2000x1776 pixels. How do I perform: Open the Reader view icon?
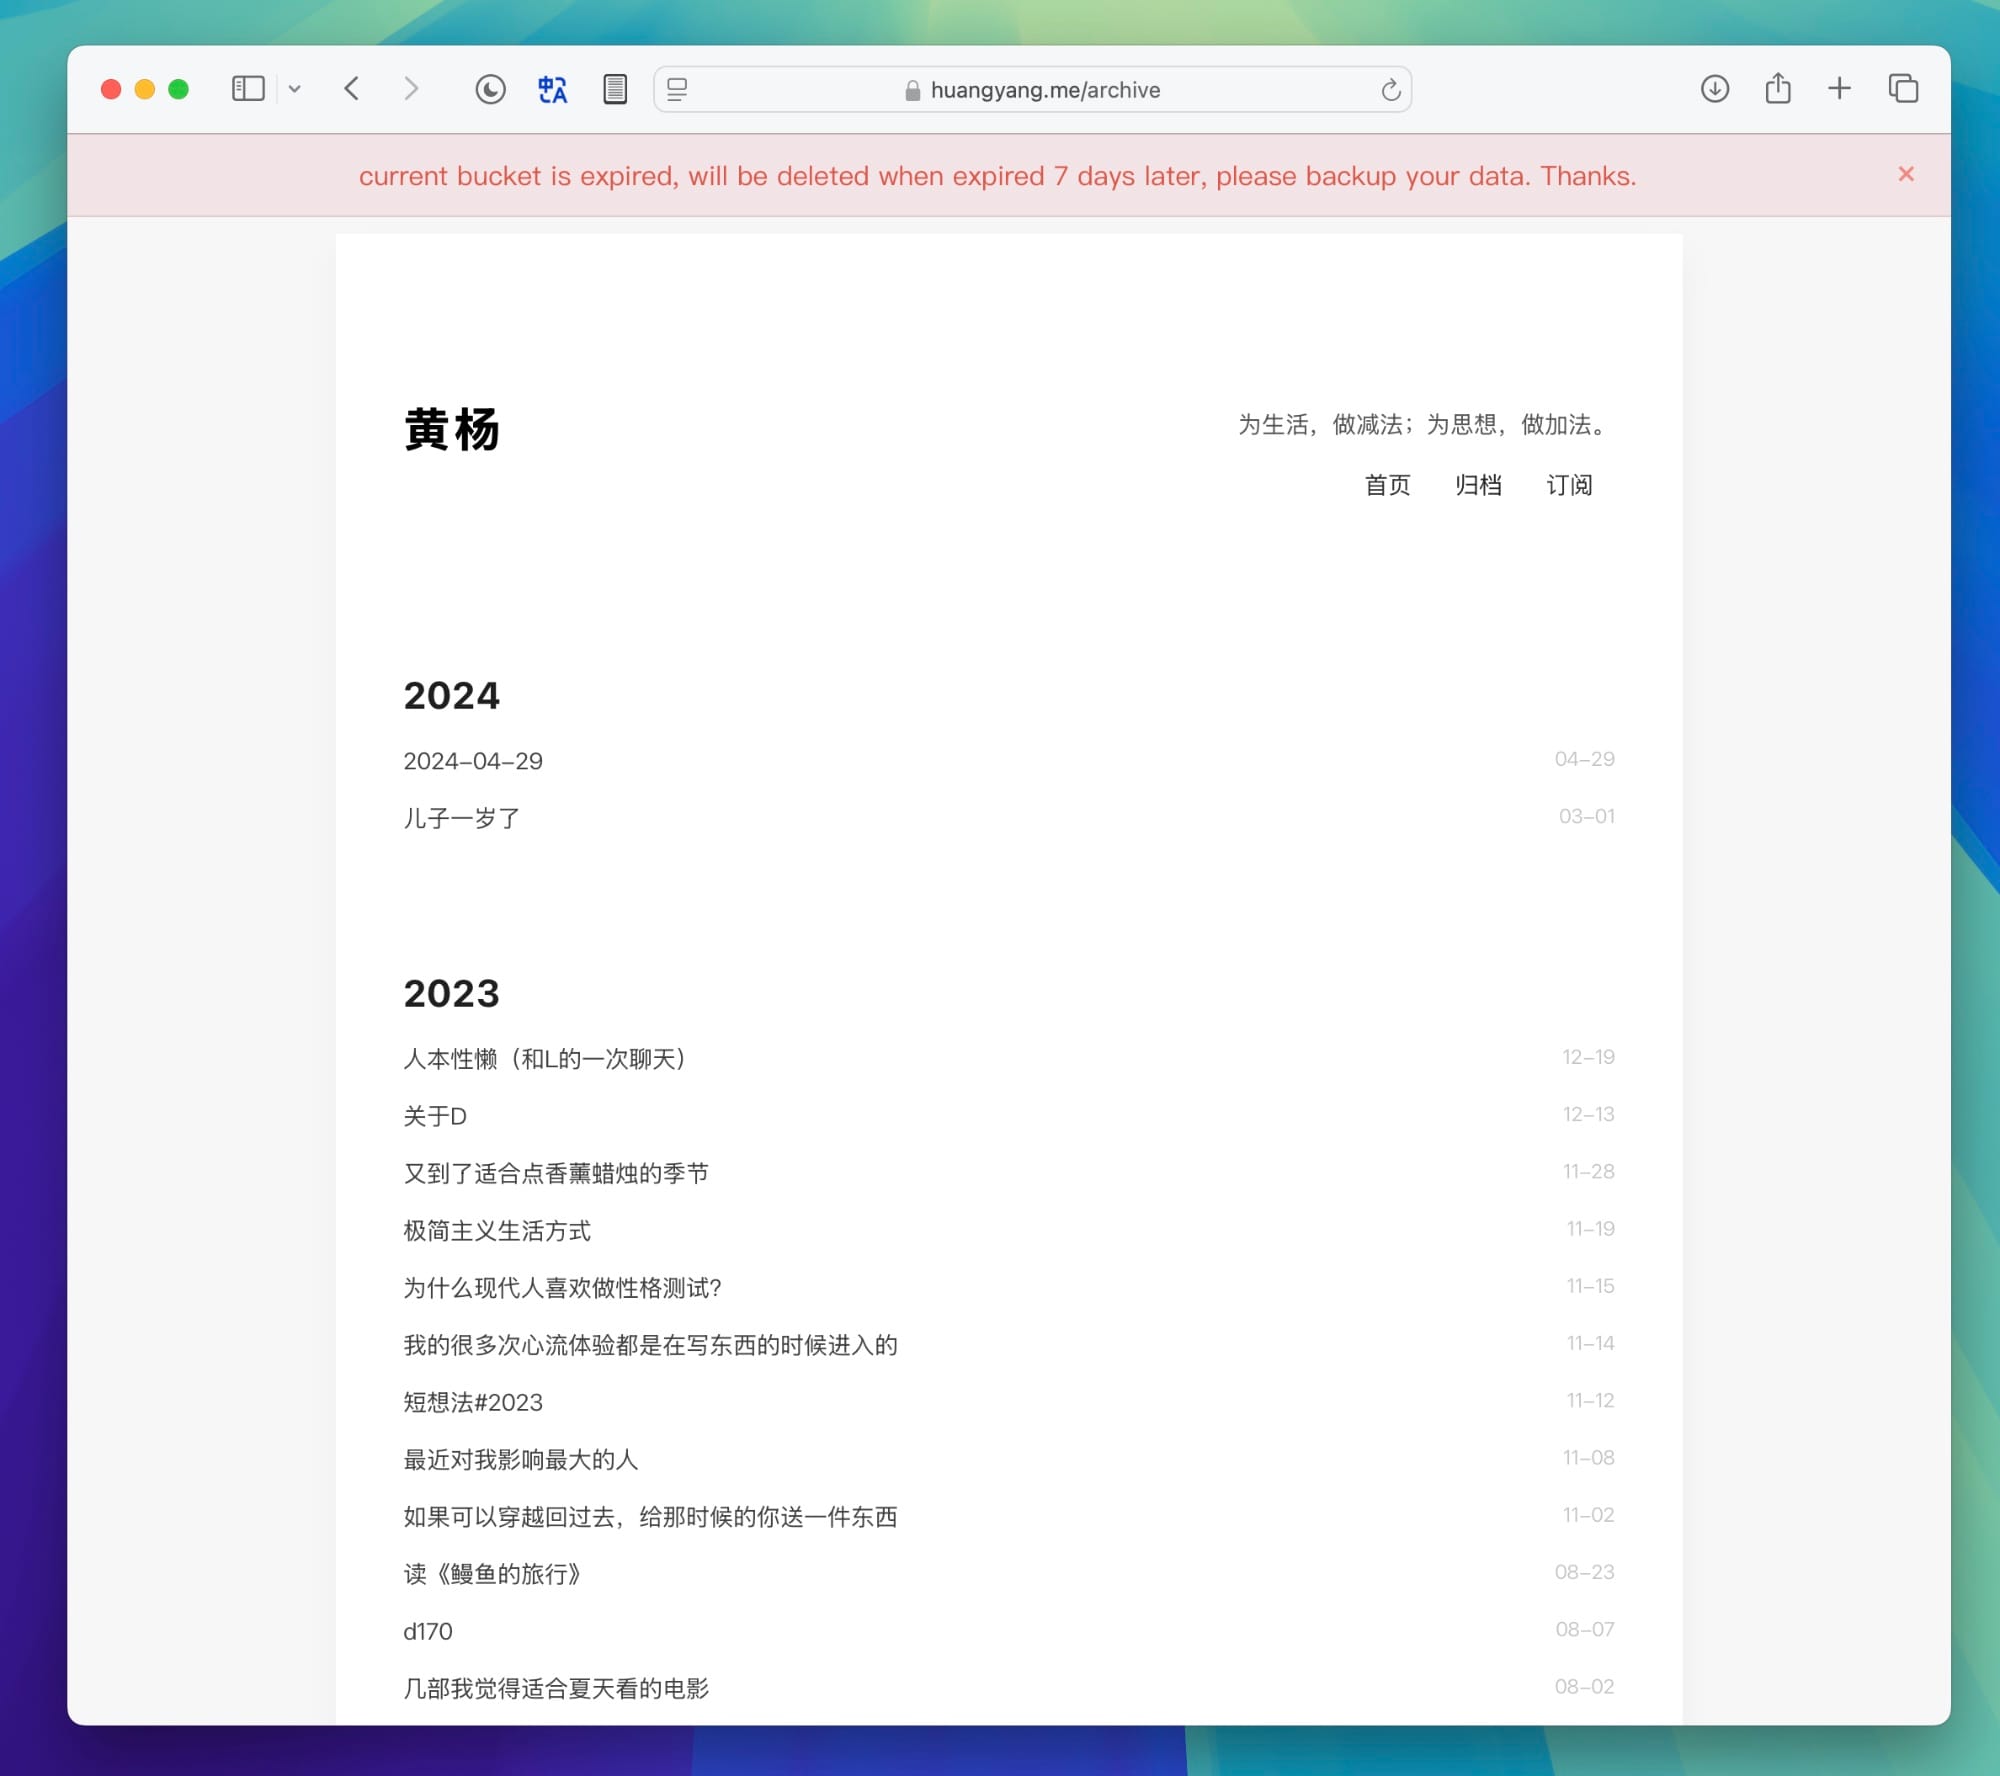(615, 89)
